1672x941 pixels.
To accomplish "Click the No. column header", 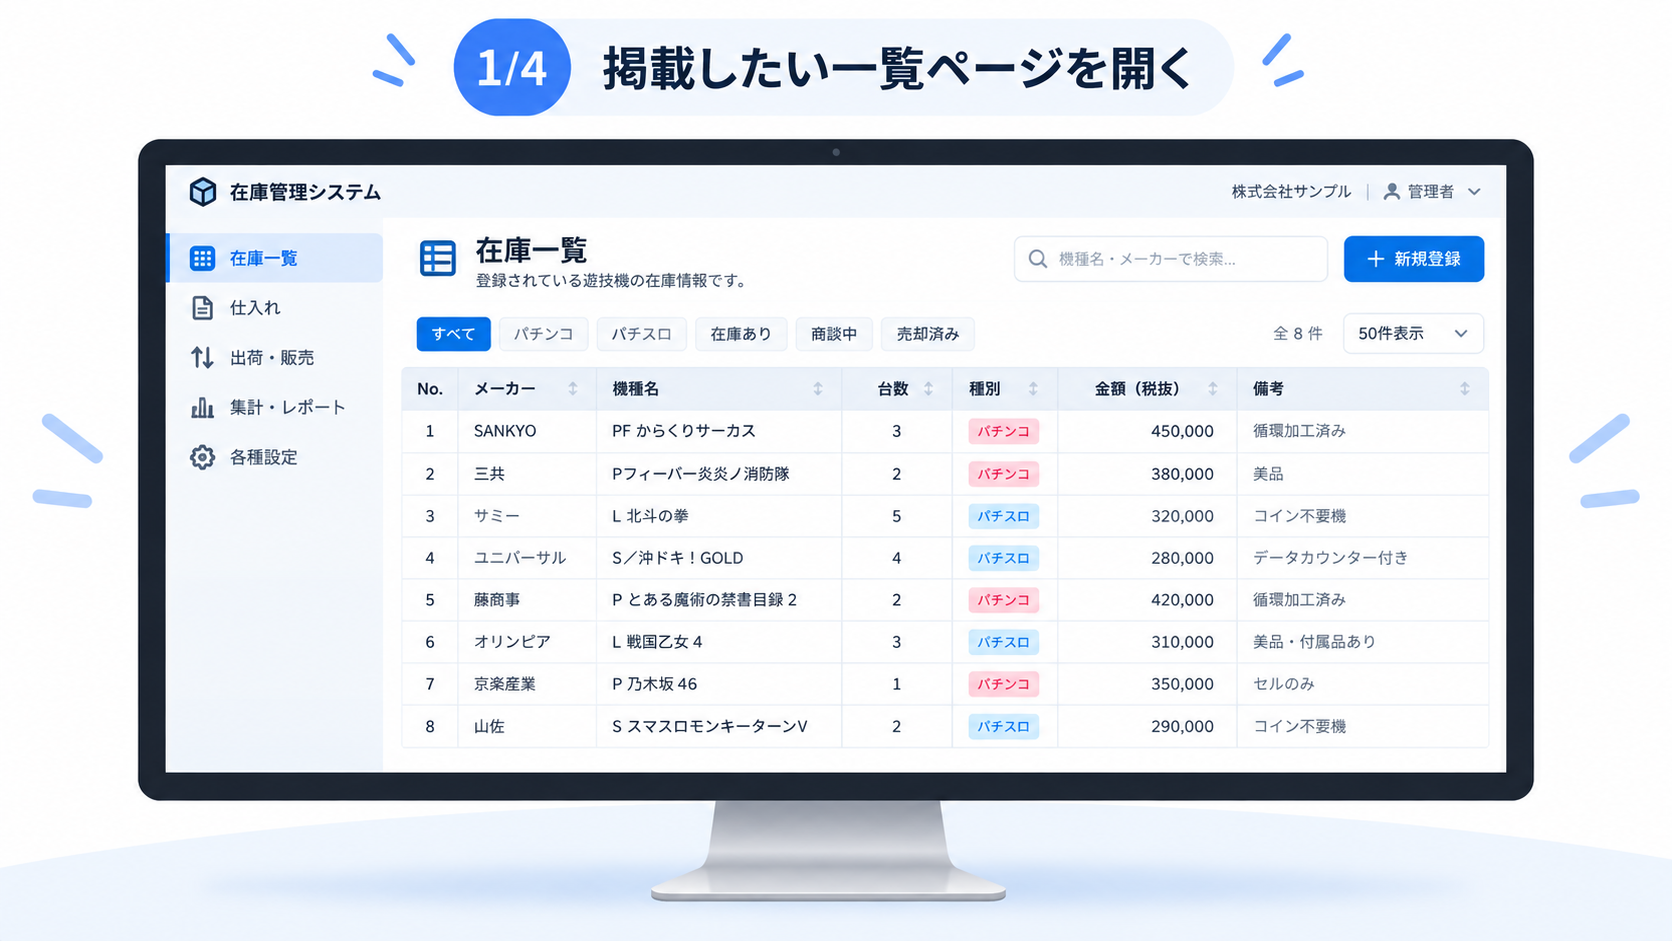I will [x=430, y=389].
